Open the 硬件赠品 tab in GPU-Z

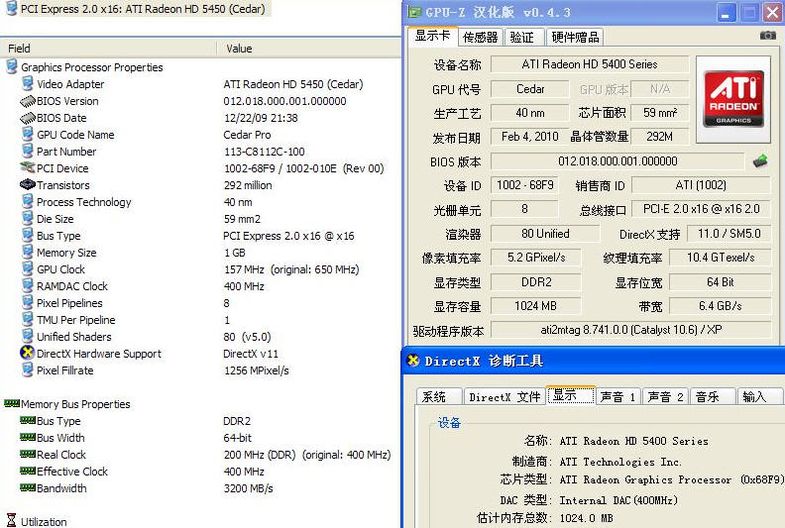click(575, 38)
